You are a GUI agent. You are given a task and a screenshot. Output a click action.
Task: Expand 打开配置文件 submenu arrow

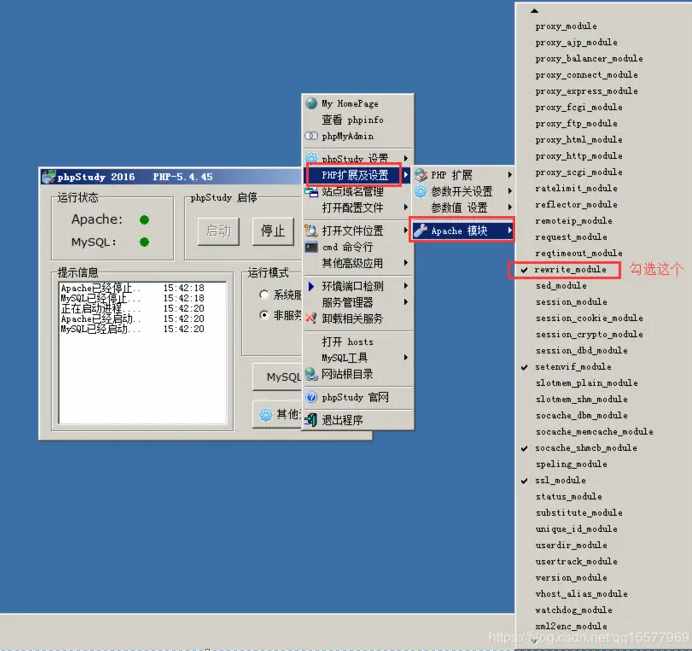(x=406, y=207)
